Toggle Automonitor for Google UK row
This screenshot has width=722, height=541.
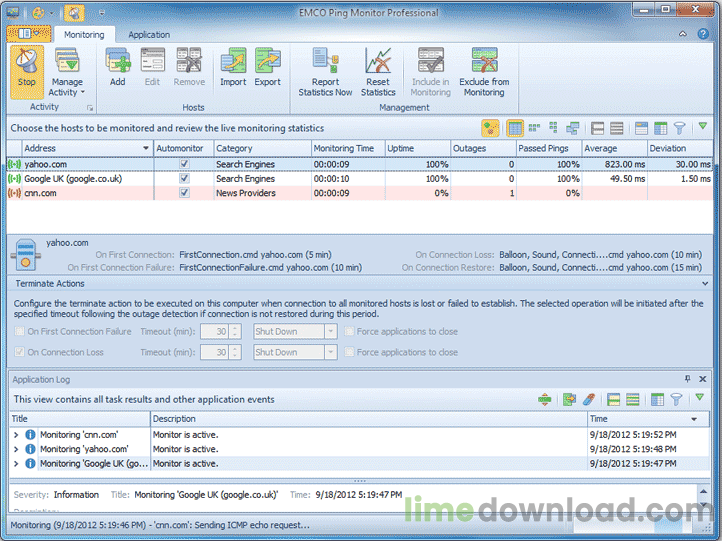184,178
